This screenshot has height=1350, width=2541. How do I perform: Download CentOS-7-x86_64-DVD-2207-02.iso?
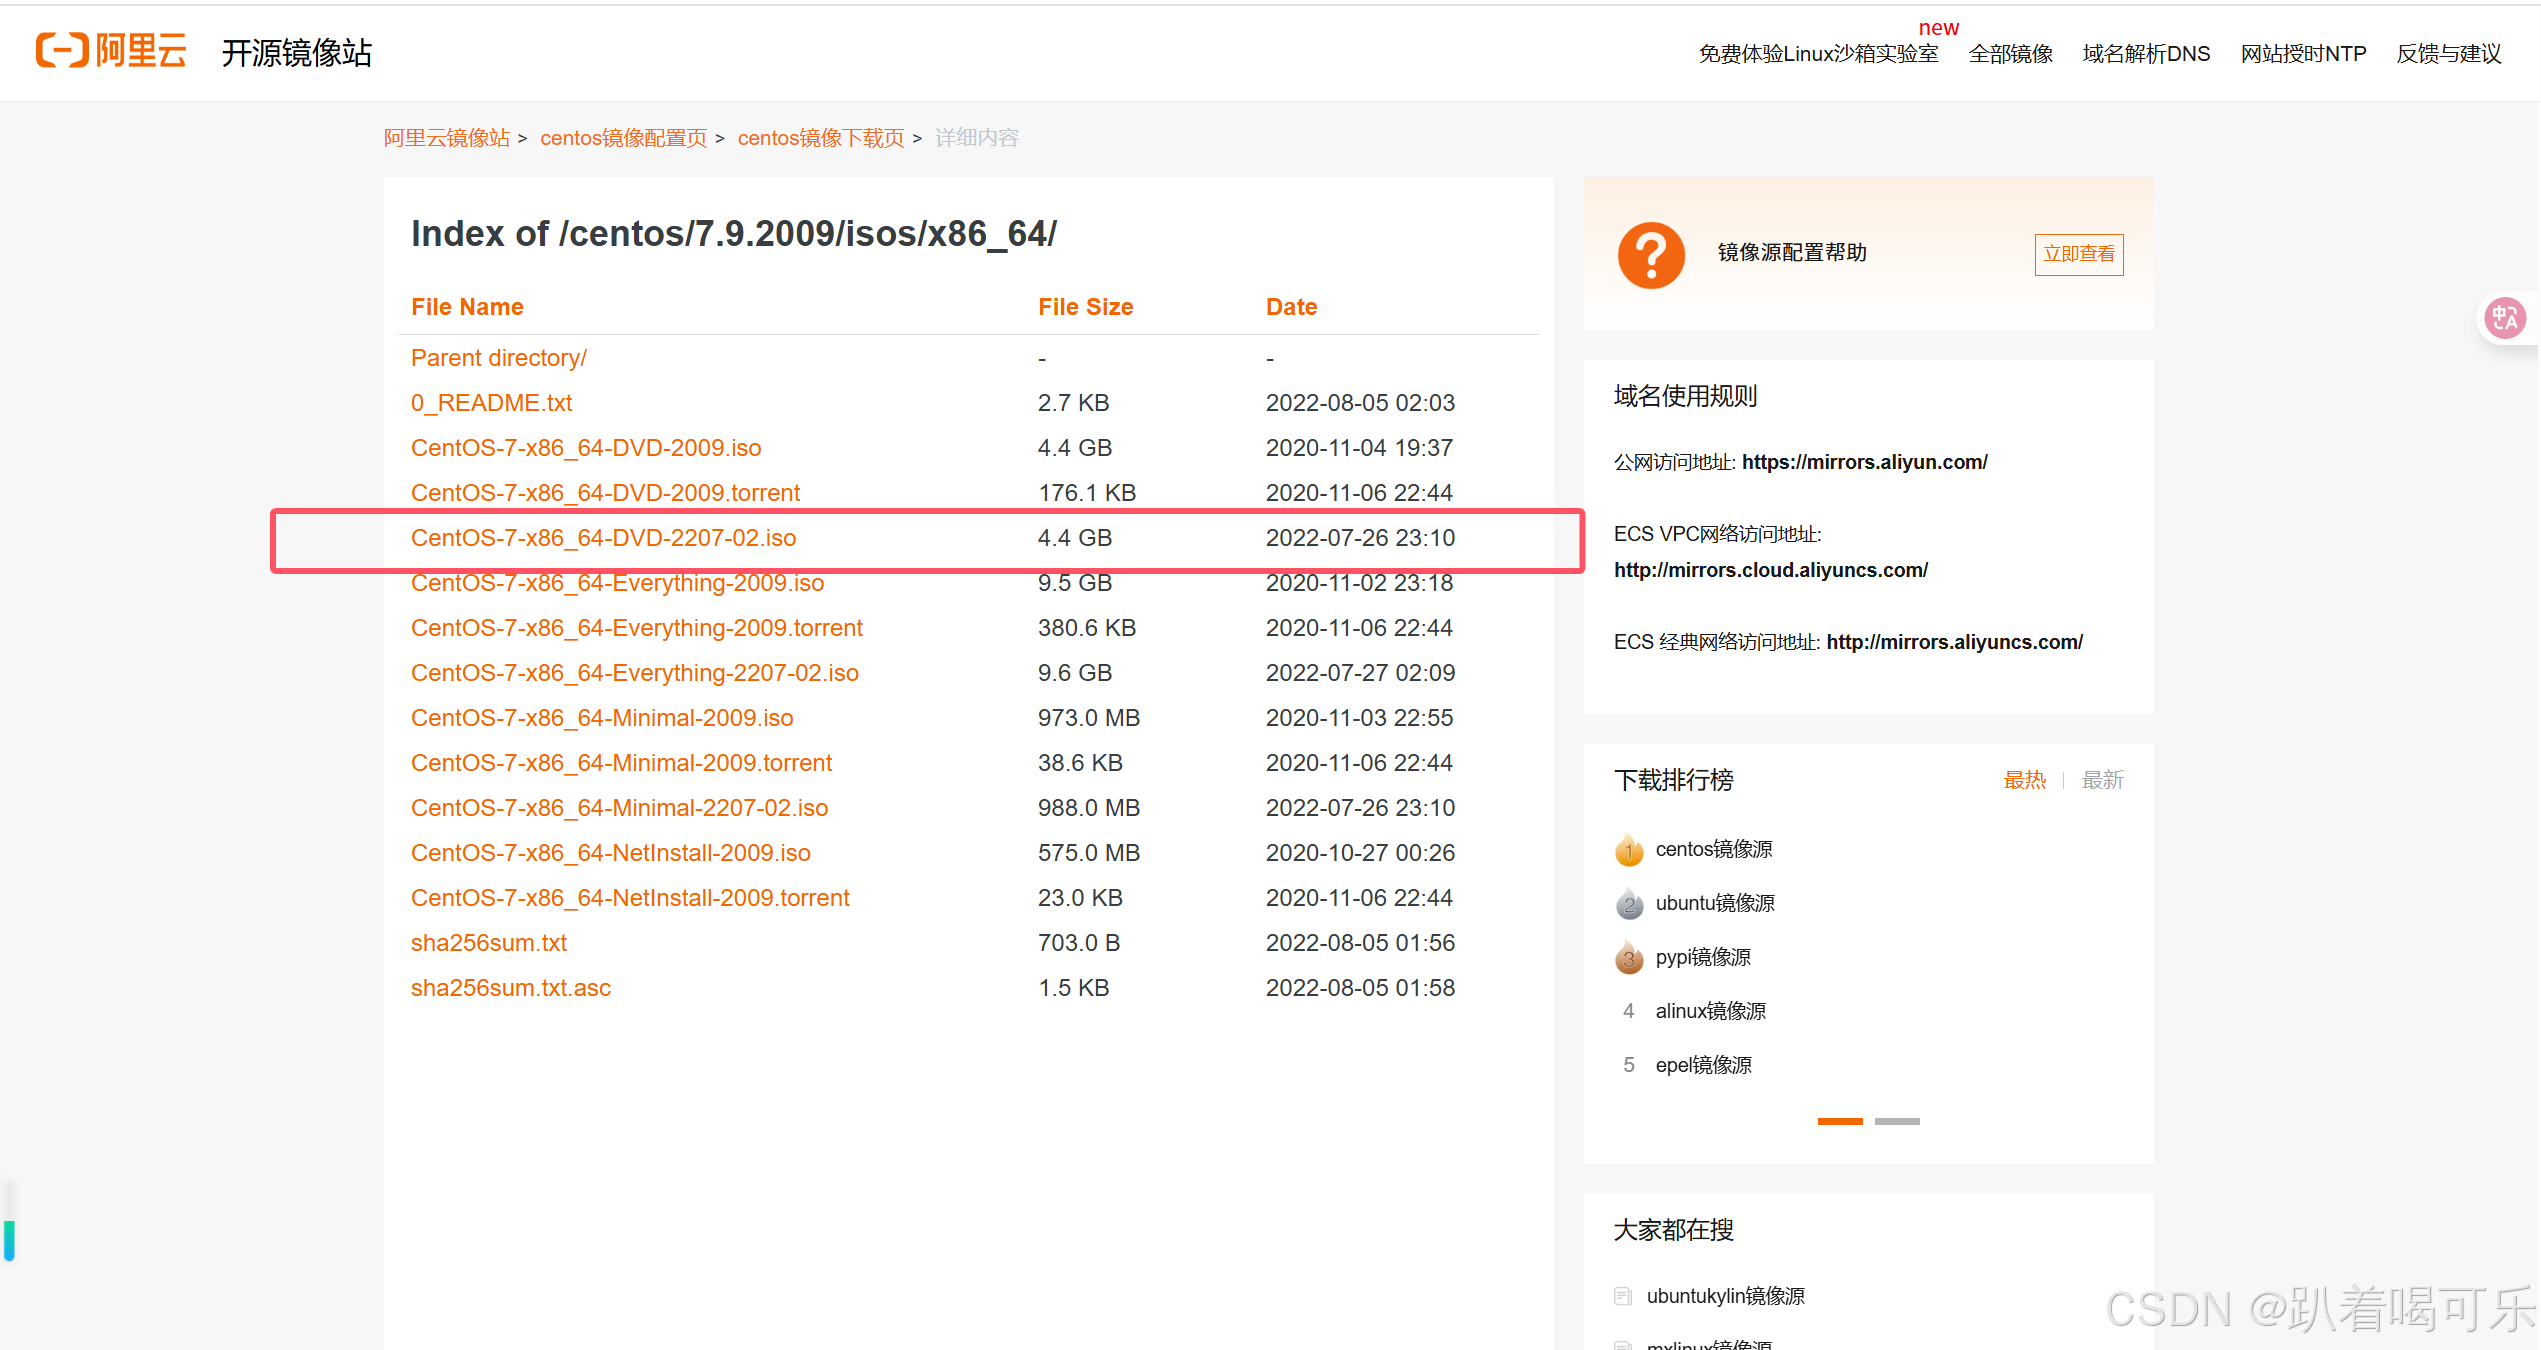click(603, 538)
